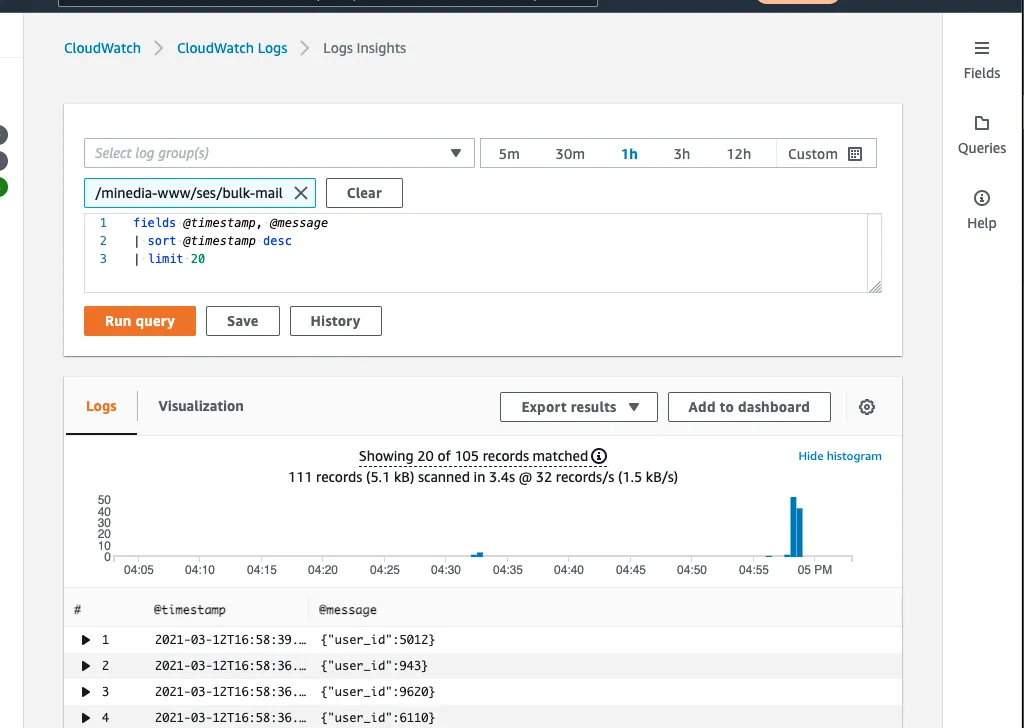Screen dimensions: 1024x728
Task: Select the 5m time range
Action: [509, 154]
